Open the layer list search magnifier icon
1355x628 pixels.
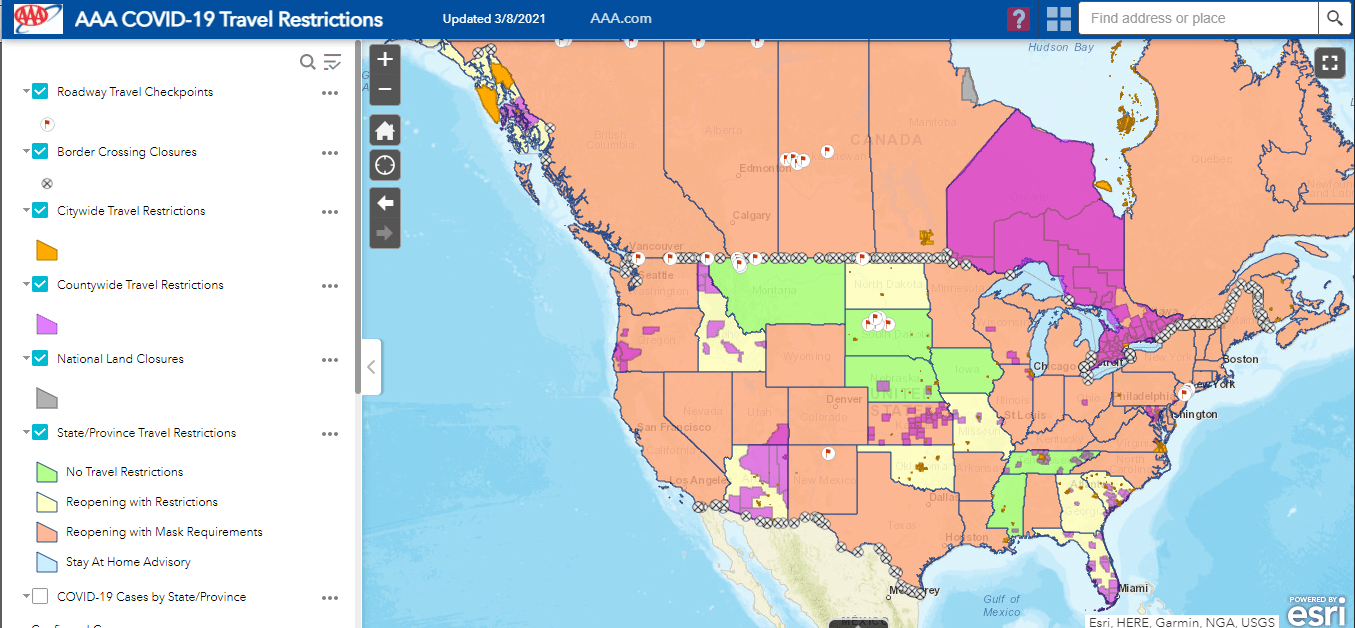307,61
